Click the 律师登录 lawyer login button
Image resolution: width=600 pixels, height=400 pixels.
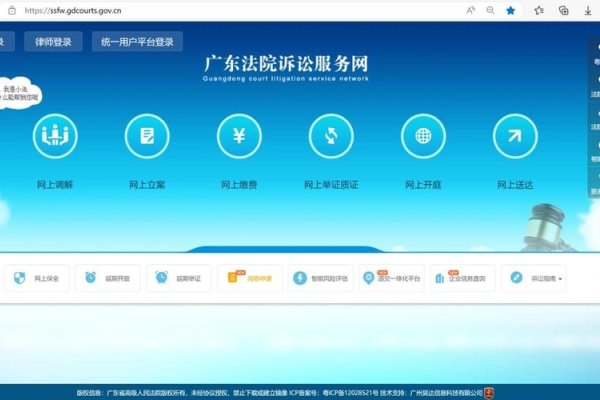[53, 42]
